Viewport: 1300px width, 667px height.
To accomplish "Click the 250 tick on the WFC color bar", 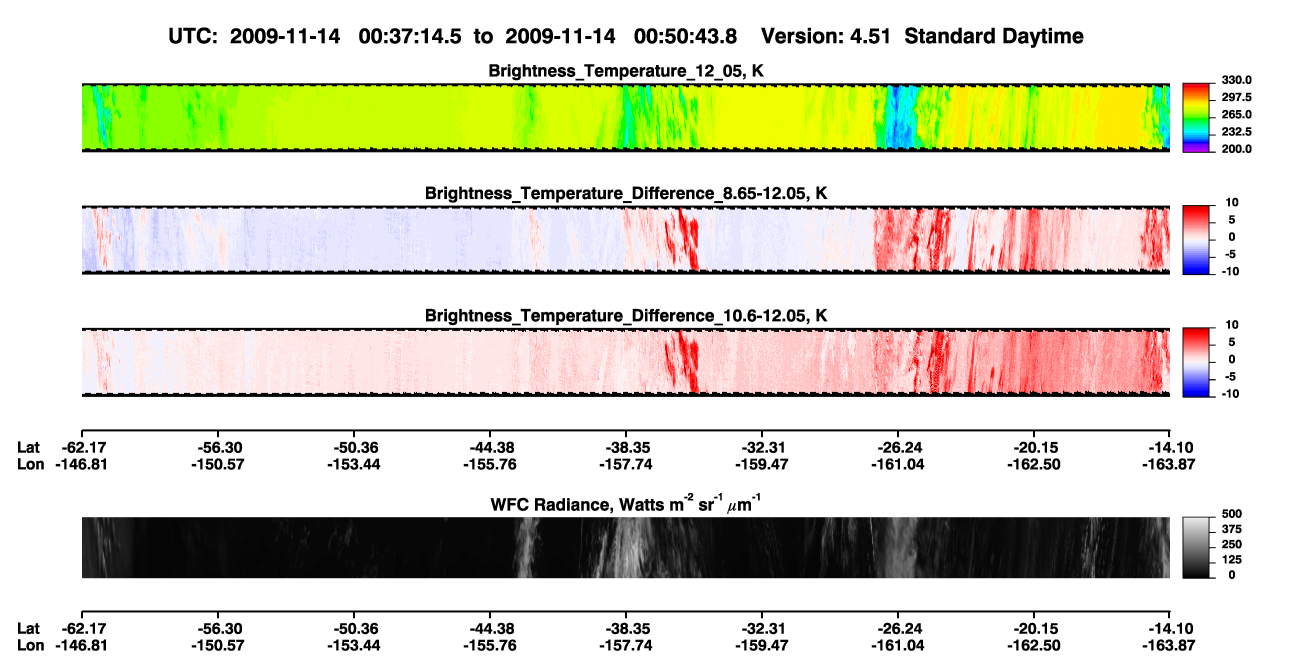I will tap(1232, 544).
